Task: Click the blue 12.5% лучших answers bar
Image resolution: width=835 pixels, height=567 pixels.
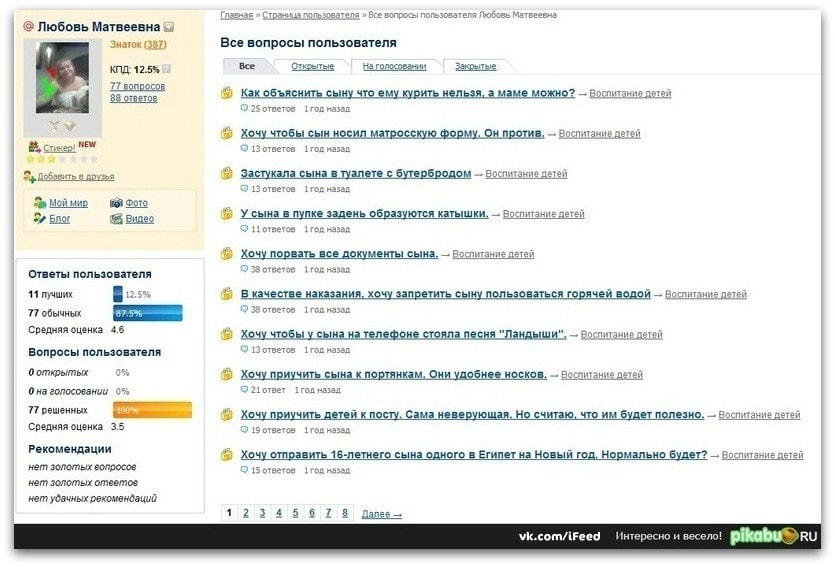Action: click(x=118, y=294)
